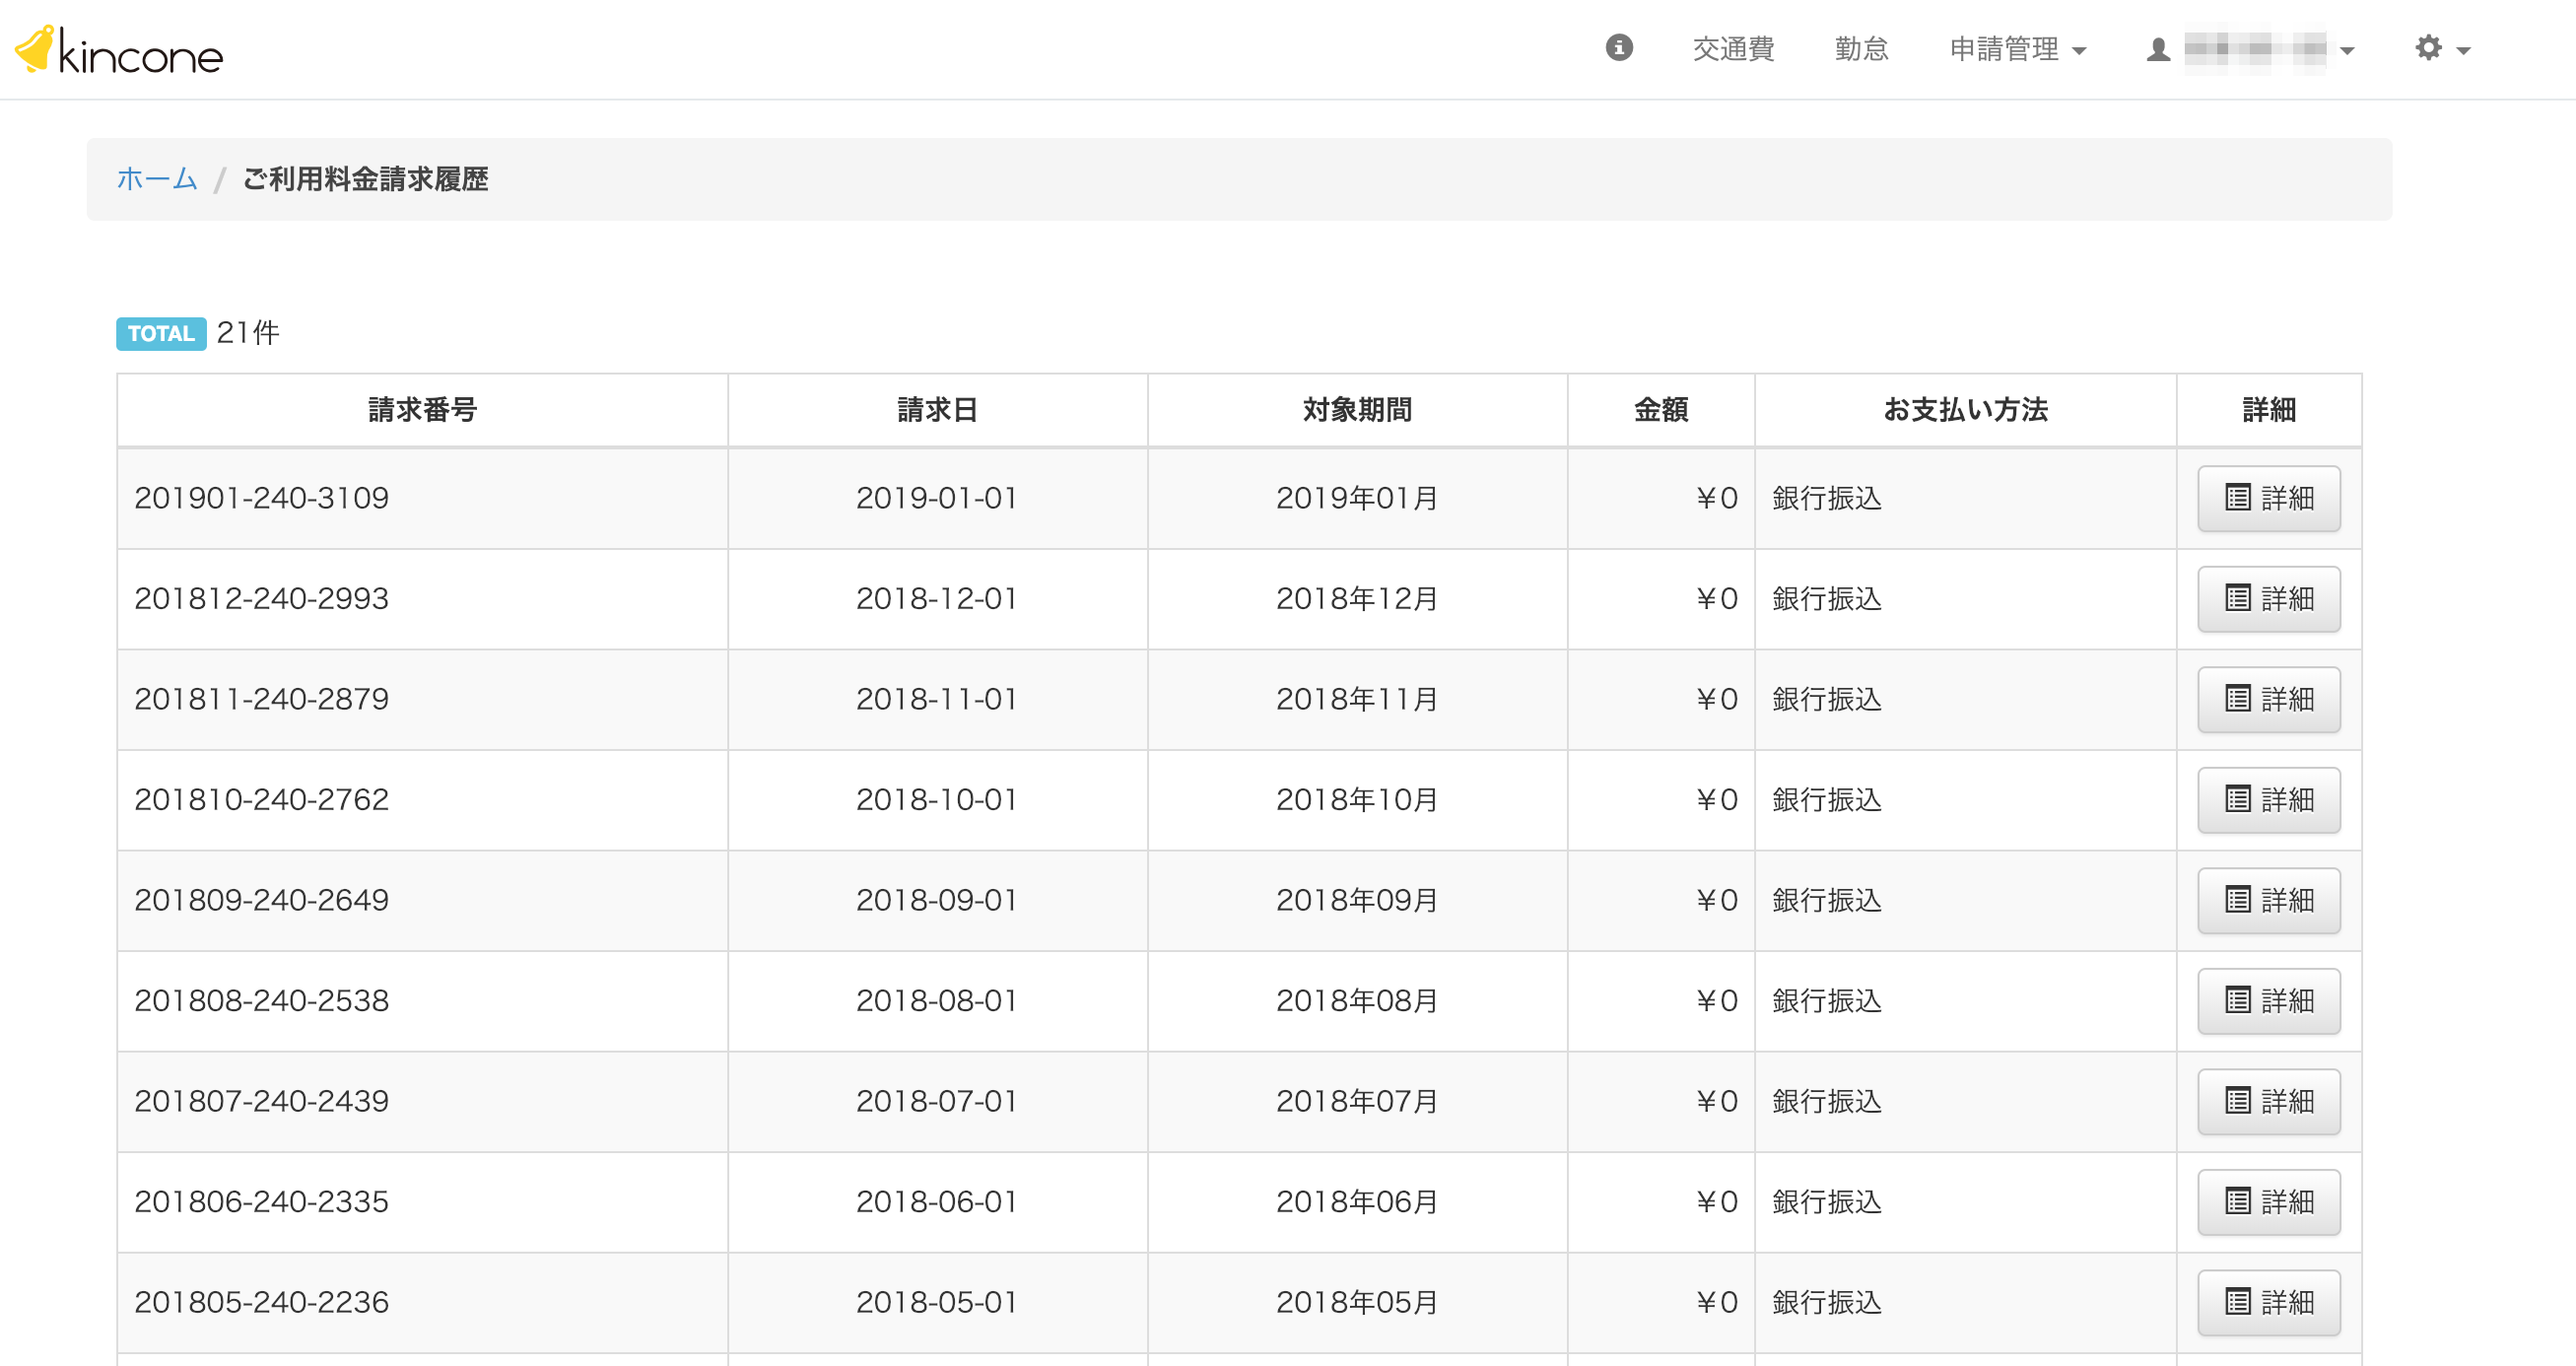Open the info circle icon
Viewport: 2576px width, 1366px height.
(1619, 47)
